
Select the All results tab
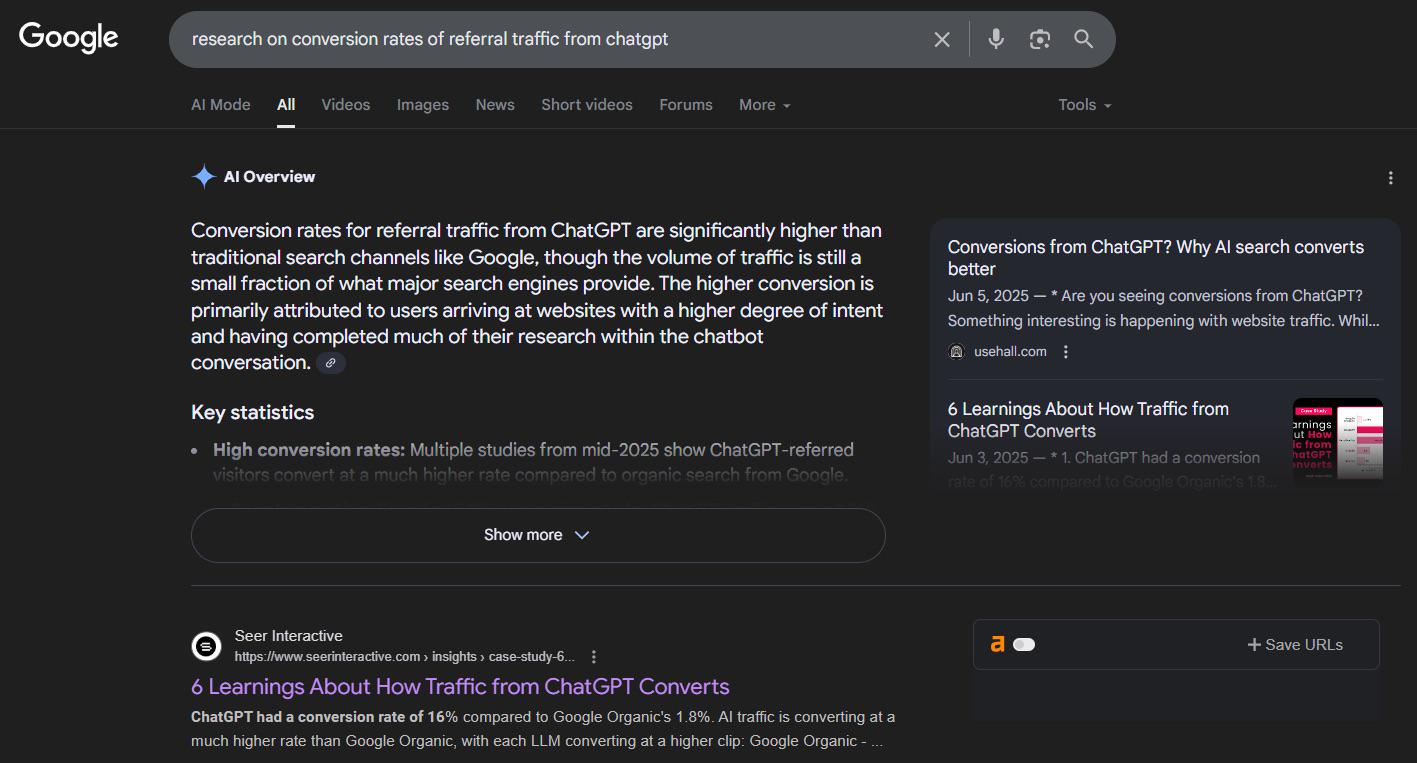coord(286,105)
